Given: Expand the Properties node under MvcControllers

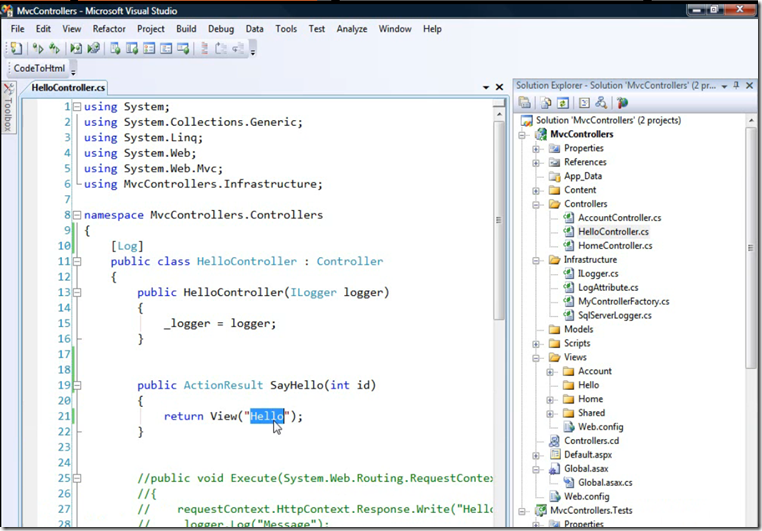Looking at the screenshot, I should pos(536,149).
